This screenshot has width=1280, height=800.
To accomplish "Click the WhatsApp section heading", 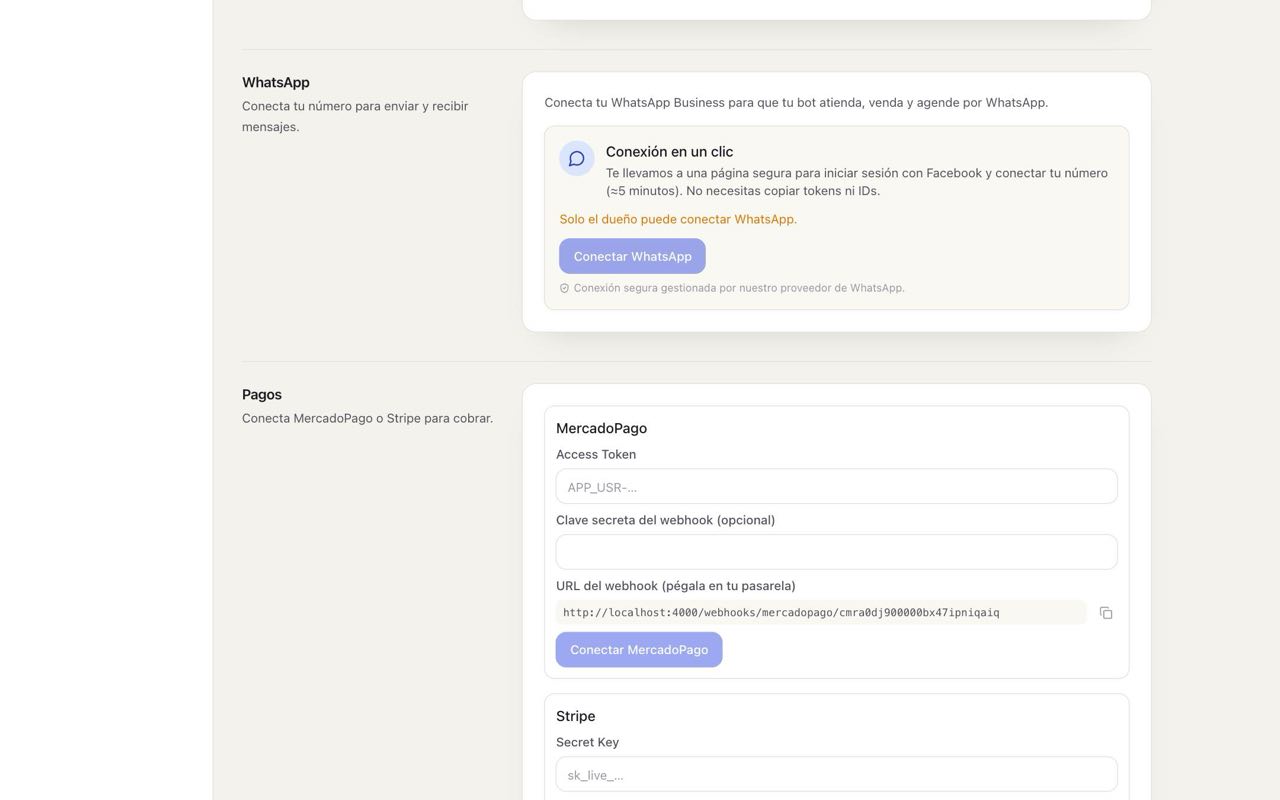I will click(276, 82).
